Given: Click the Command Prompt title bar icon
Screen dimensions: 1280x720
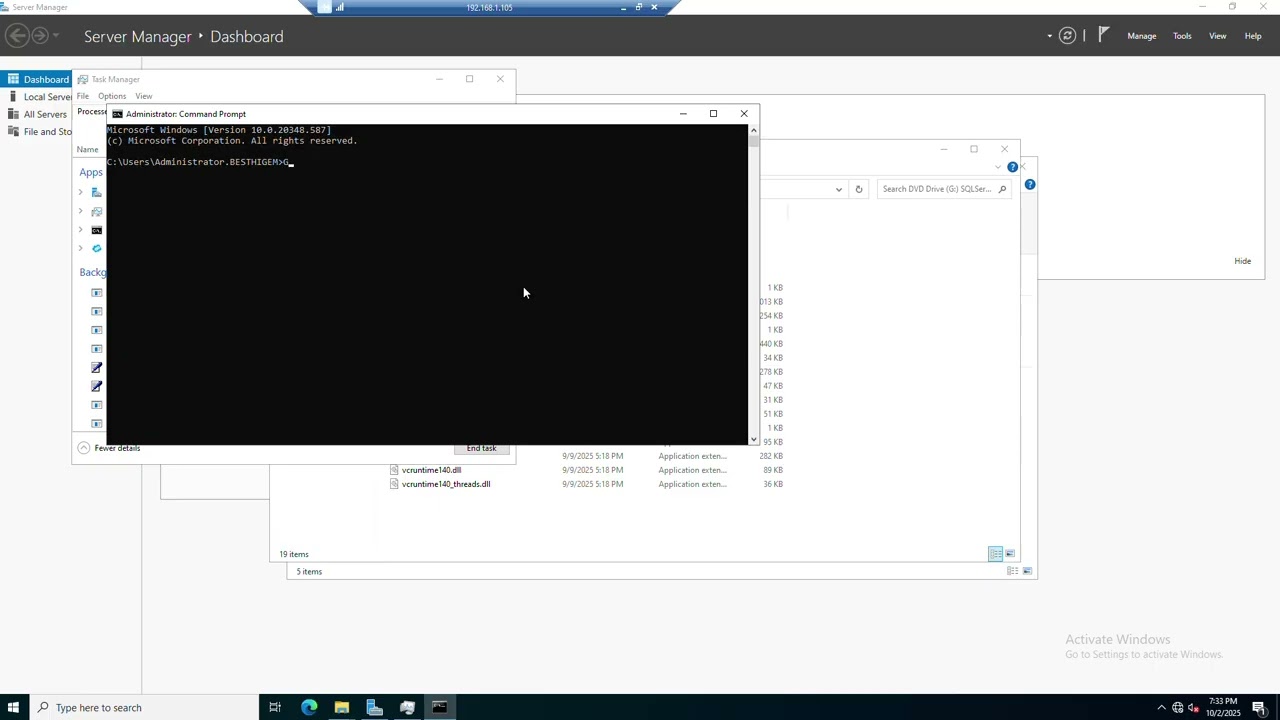Looking at the screenshot, I should click(x=117, y=114).
